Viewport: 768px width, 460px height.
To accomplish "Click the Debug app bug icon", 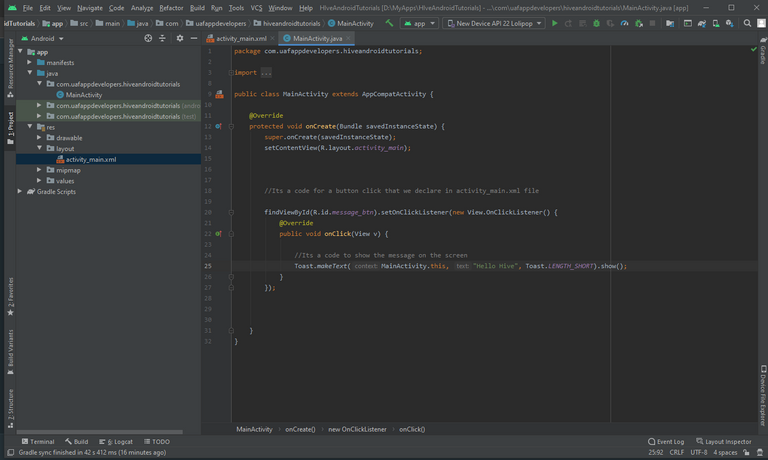I will (597, 22).
